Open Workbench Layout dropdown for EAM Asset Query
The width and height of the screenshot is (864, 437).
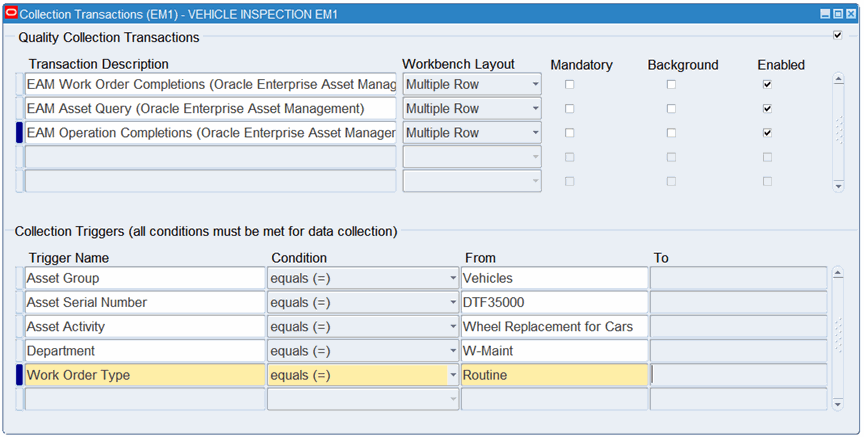point(535,109)
